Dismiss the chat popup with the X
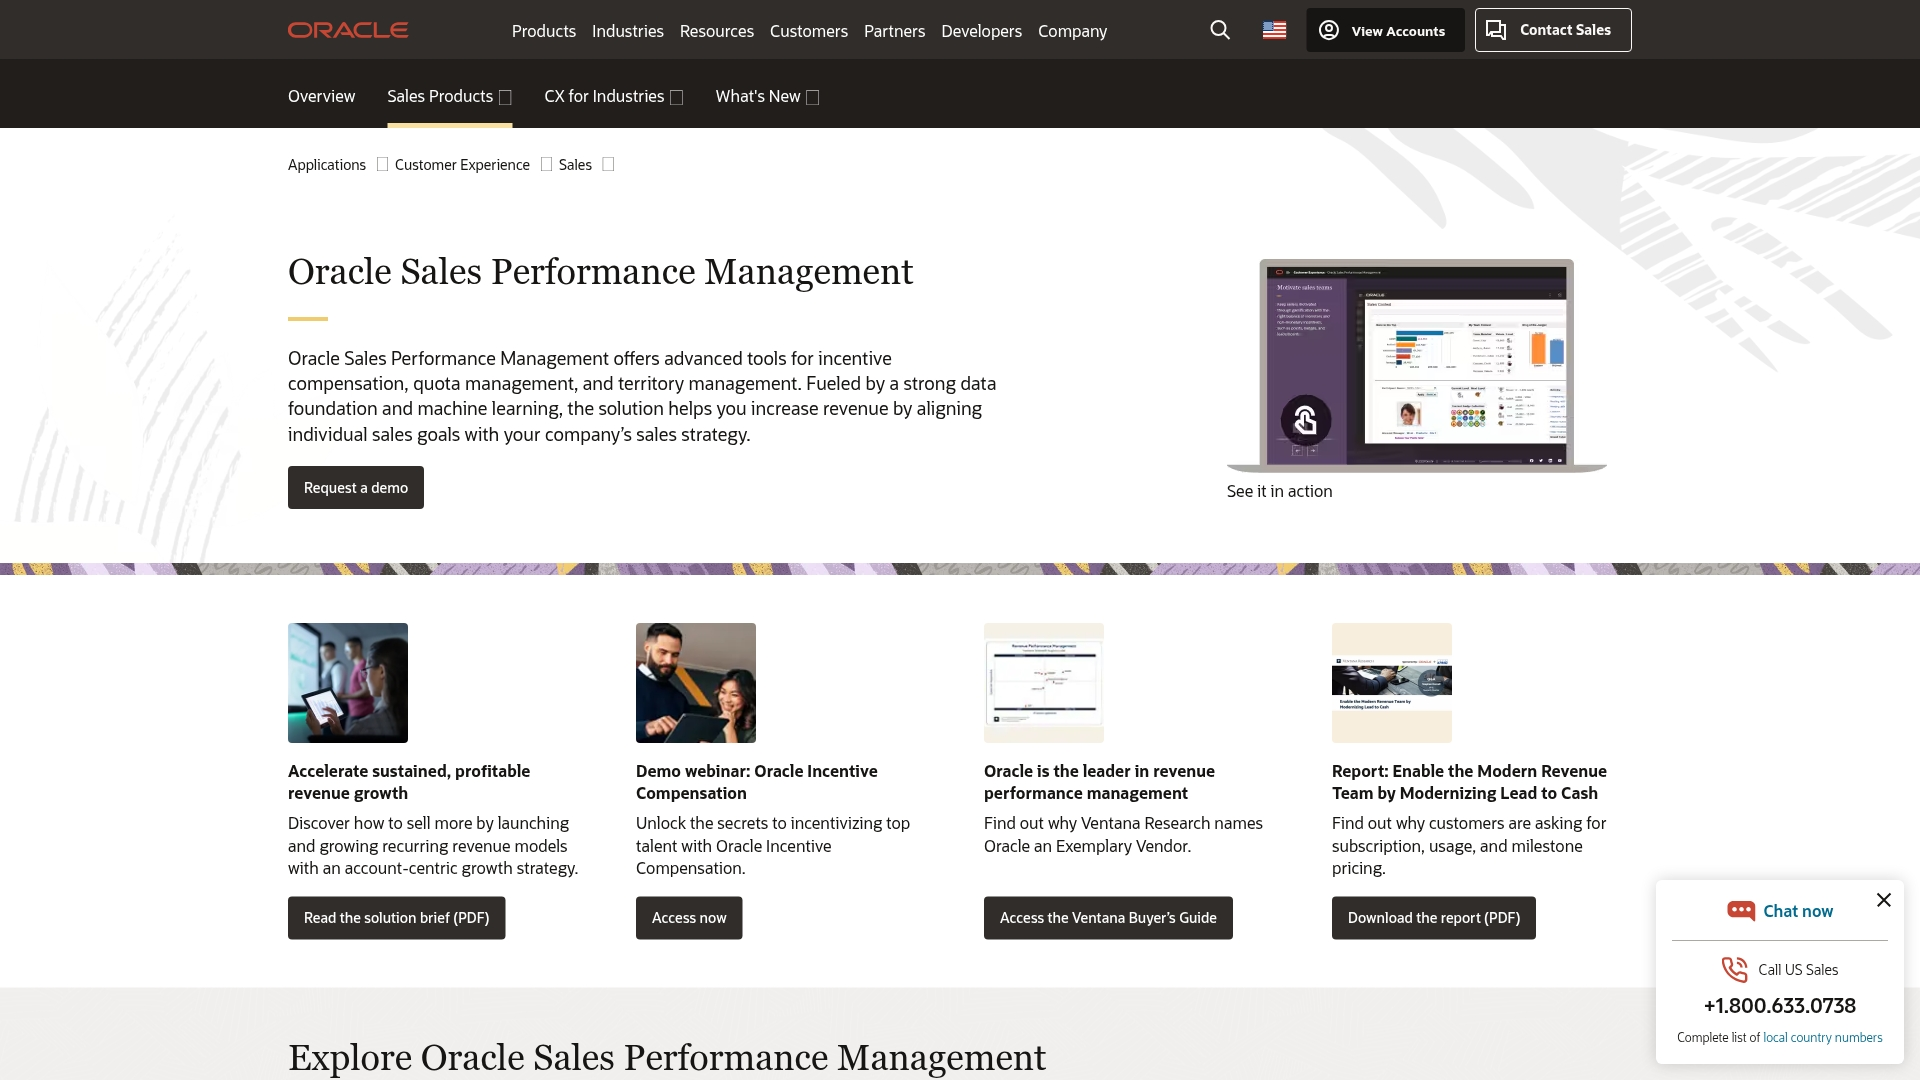1920x1080 pixels. (1885, 899)
